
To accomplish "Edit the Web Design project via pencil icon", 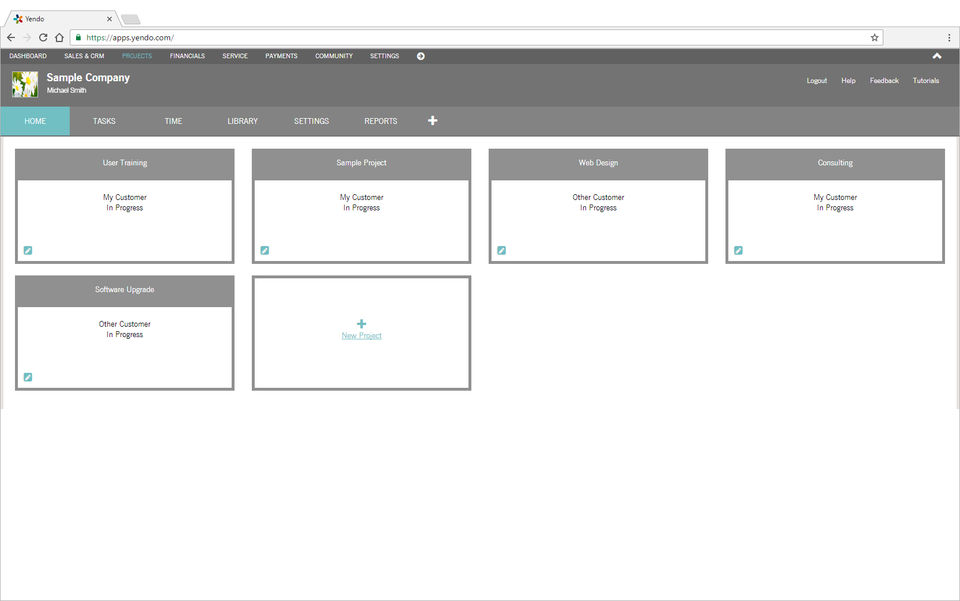I will point(501,250).
